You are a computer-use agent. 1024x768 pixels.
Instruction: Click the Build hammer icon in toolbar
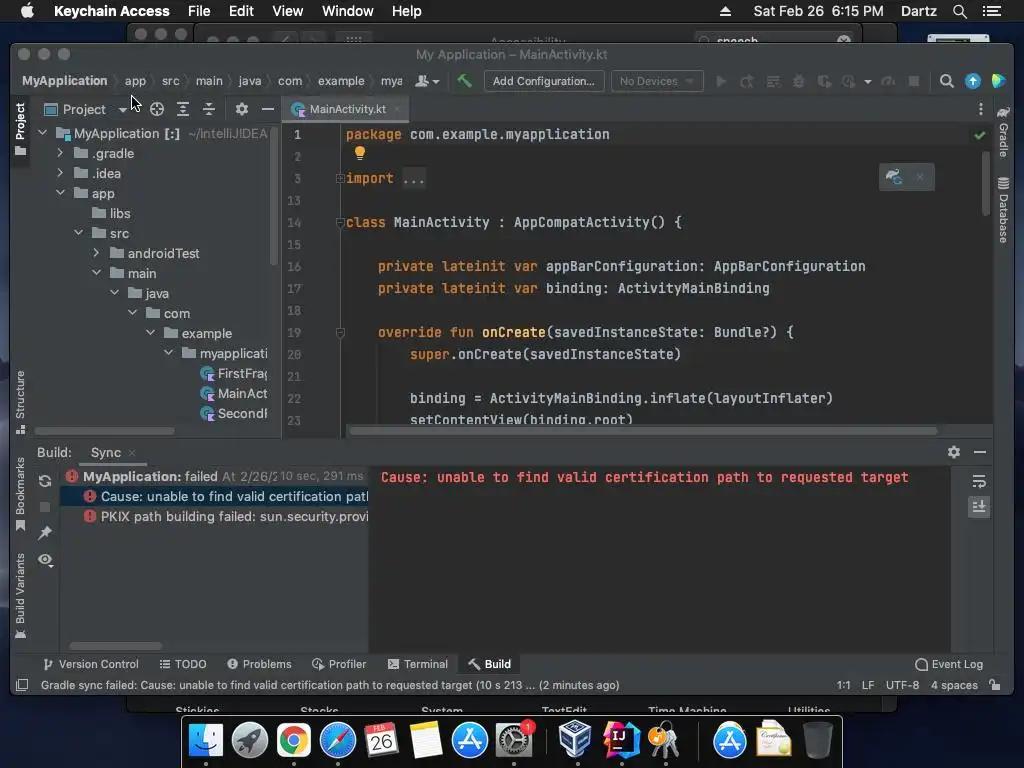pos(464,81)
